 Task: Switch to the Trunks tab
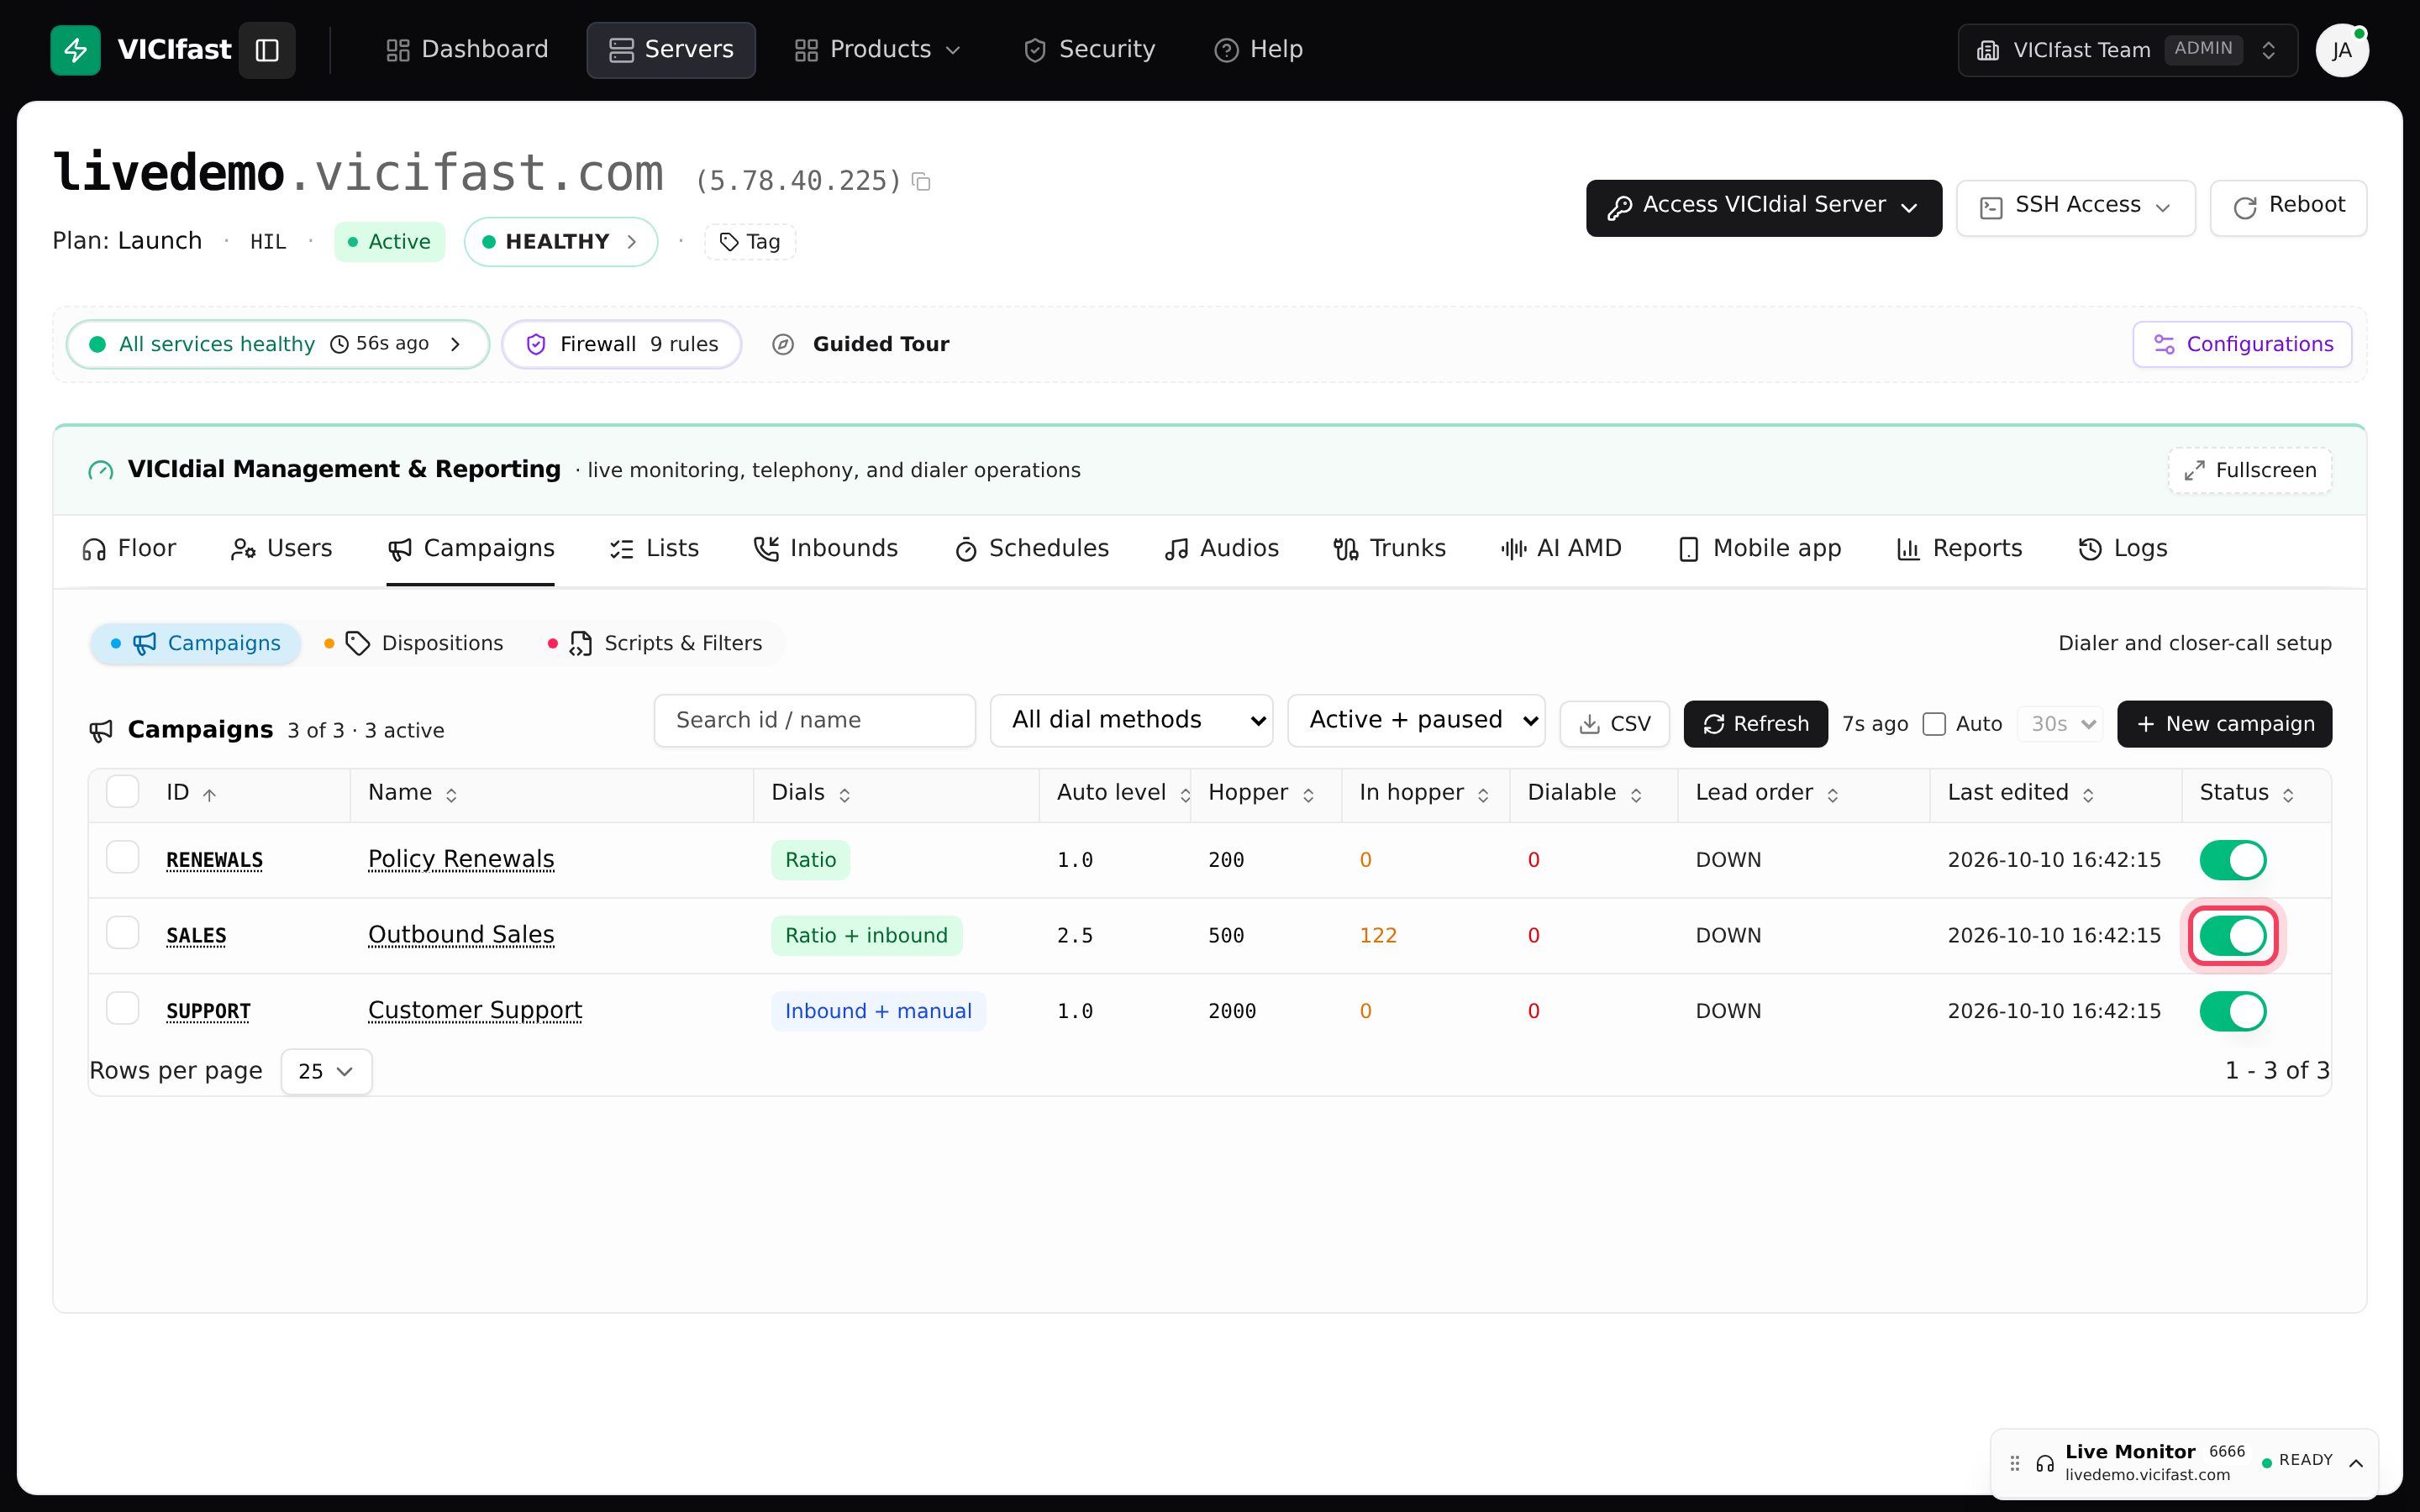coord(1389,548)
